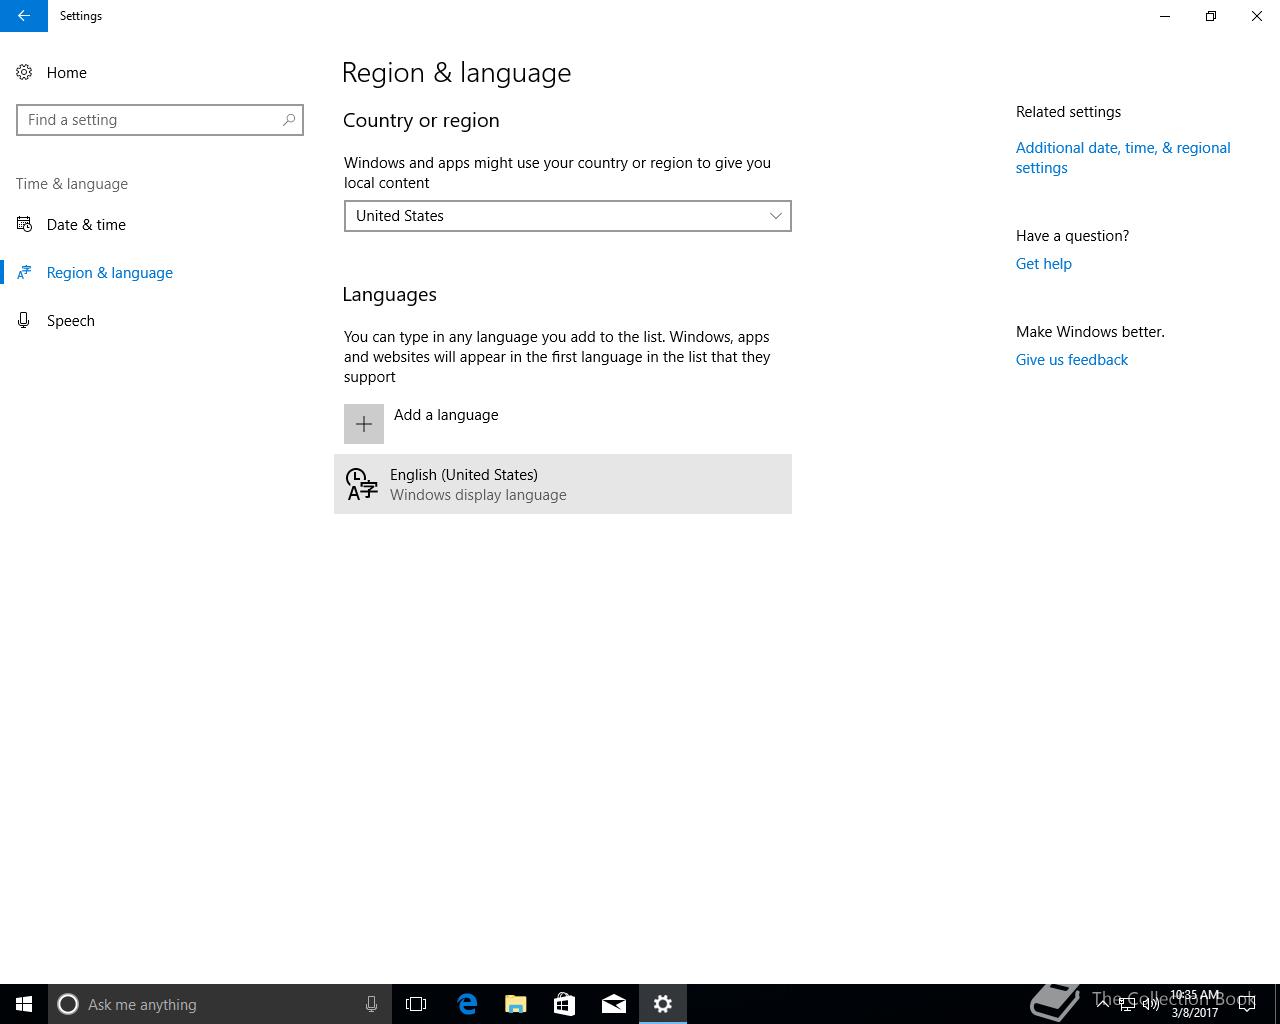Open Region & language page
The image size is (1280, 1024).
pyautogui.click(x=110, y=273)
